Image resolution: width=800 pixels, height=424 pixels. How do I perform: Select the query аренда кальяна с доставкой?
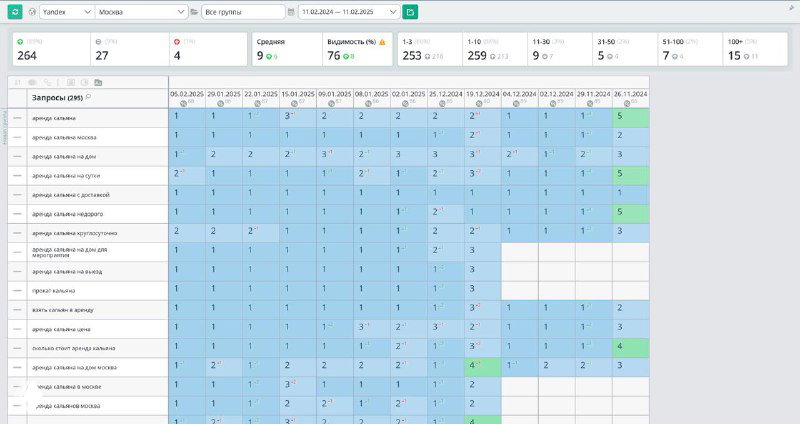pyautogui.click(x=70, y=195)
